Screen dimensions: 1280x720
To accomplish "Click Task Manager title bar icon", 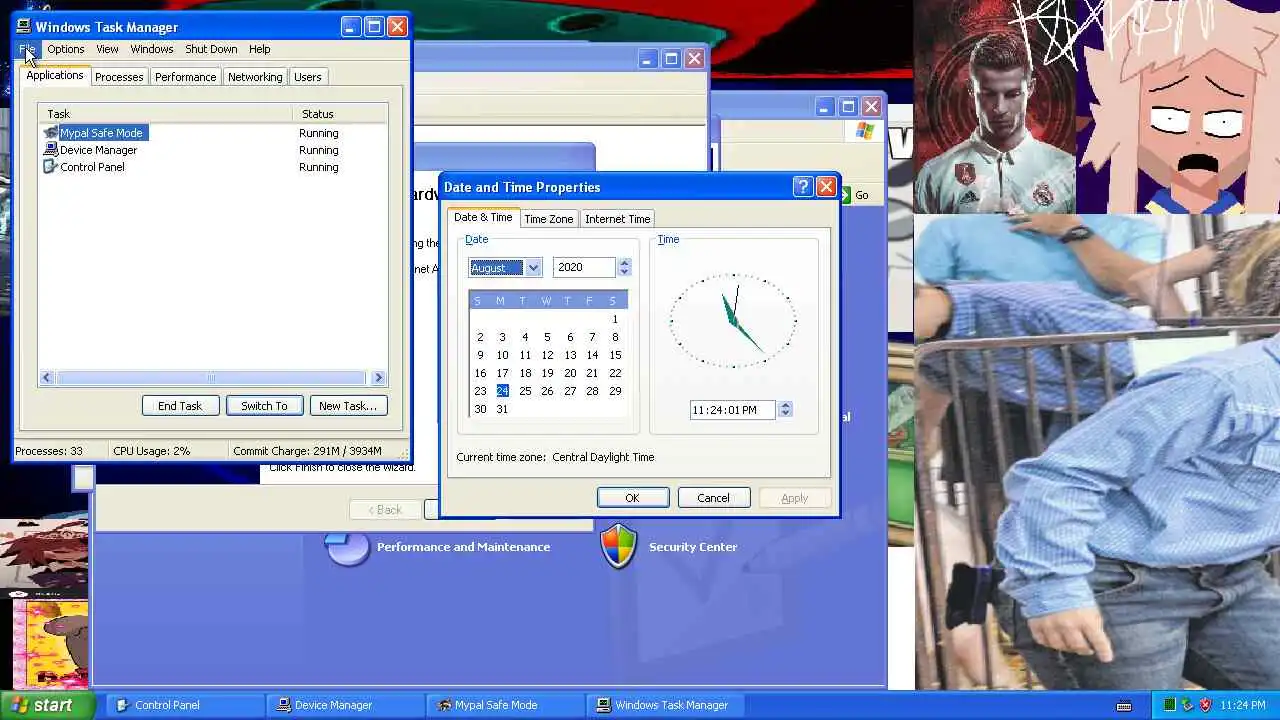I will coord(24,27).
